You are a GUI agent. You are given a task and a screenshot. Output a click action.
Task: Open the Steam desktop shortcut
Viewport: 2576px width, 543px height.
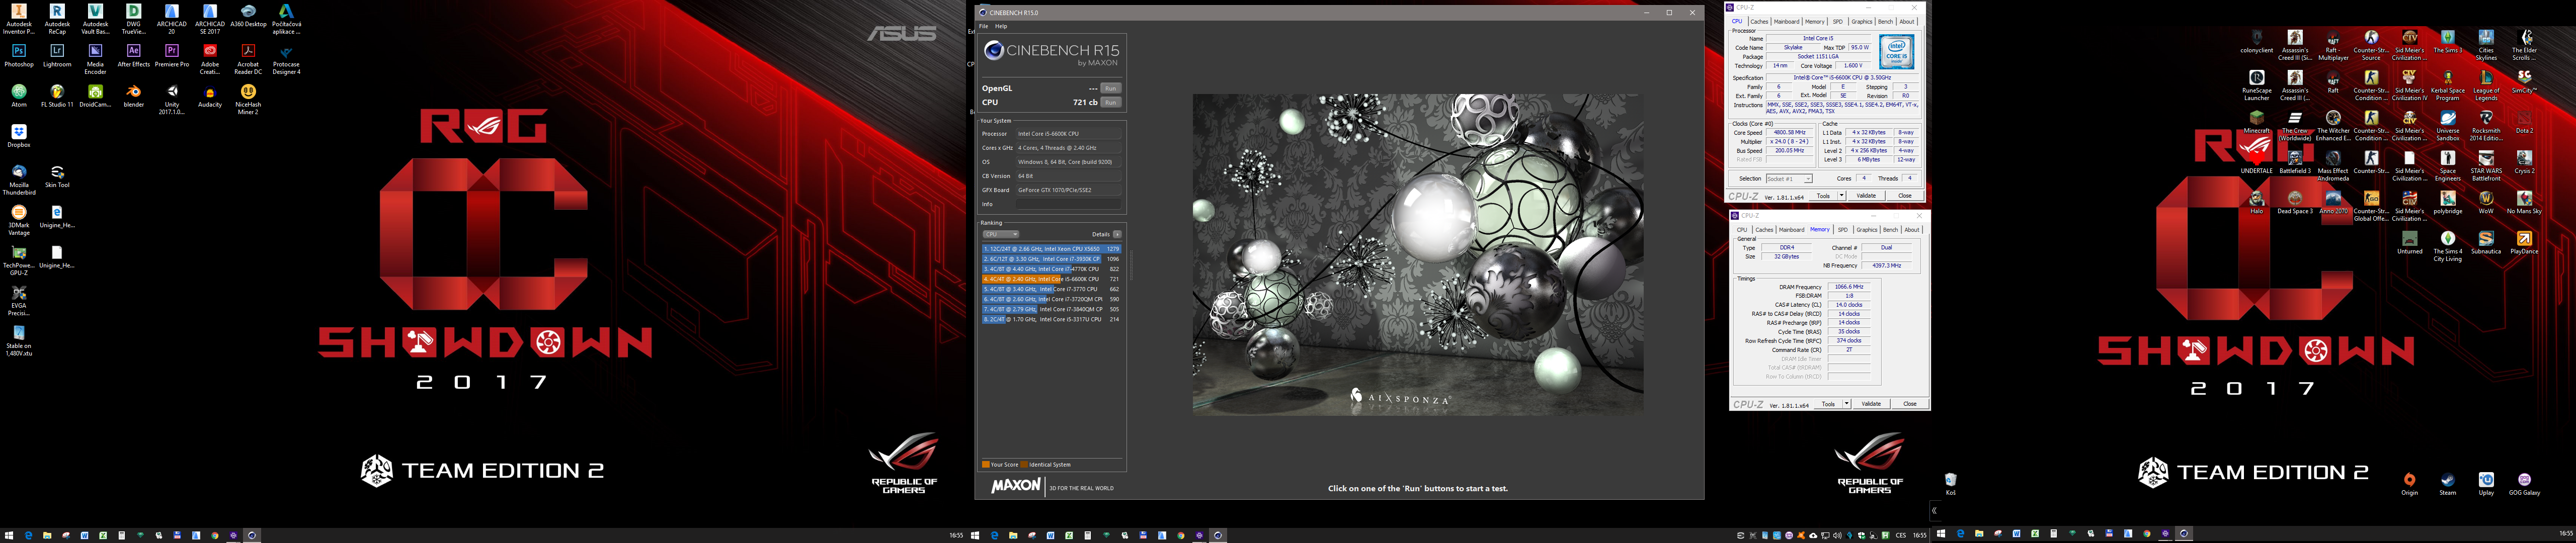tap(2448, 484)
